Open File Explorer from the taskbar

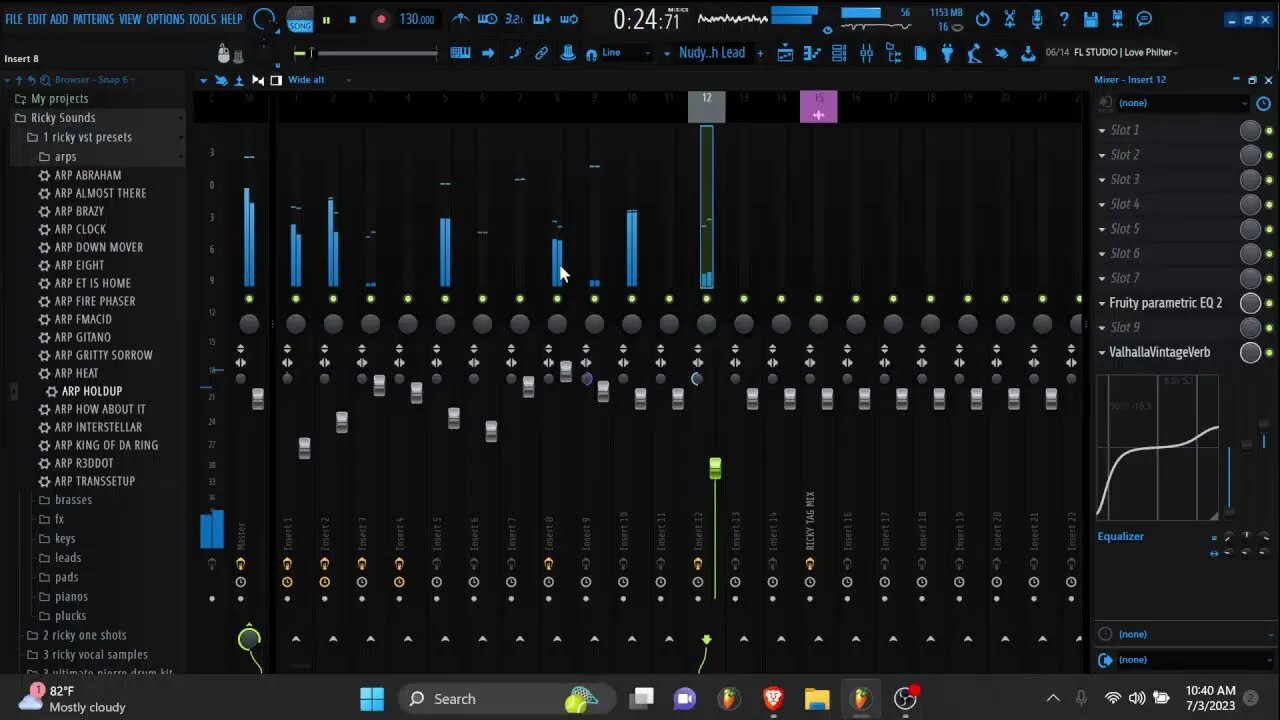[x=817, y=698]
